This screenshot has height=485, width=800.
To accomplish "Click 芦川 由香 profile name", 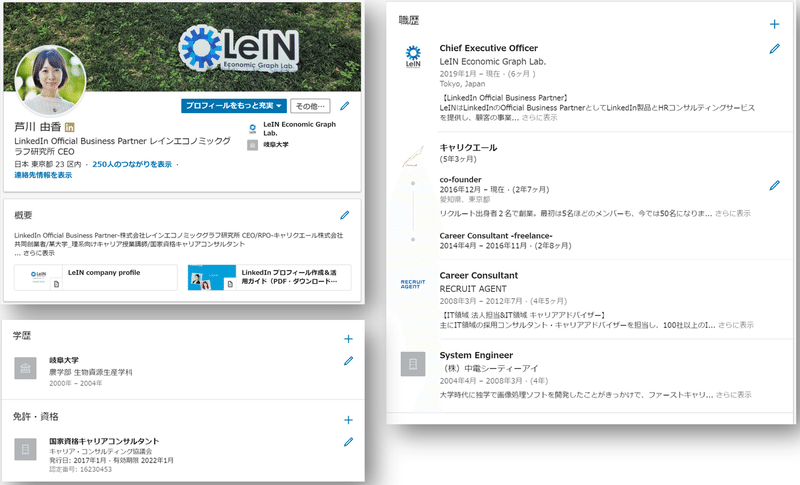I will (38, 127).
